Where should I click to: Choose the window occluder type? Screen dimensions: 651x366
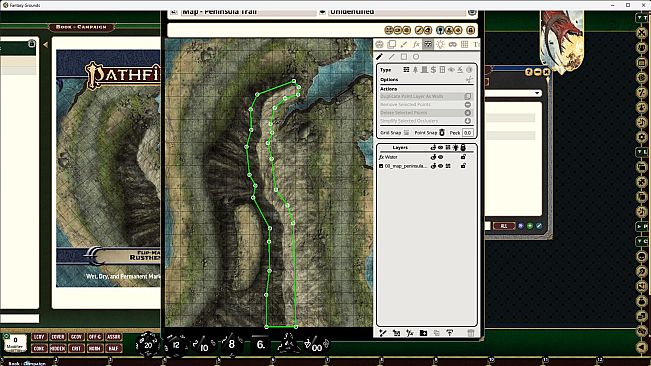(442, 70)
